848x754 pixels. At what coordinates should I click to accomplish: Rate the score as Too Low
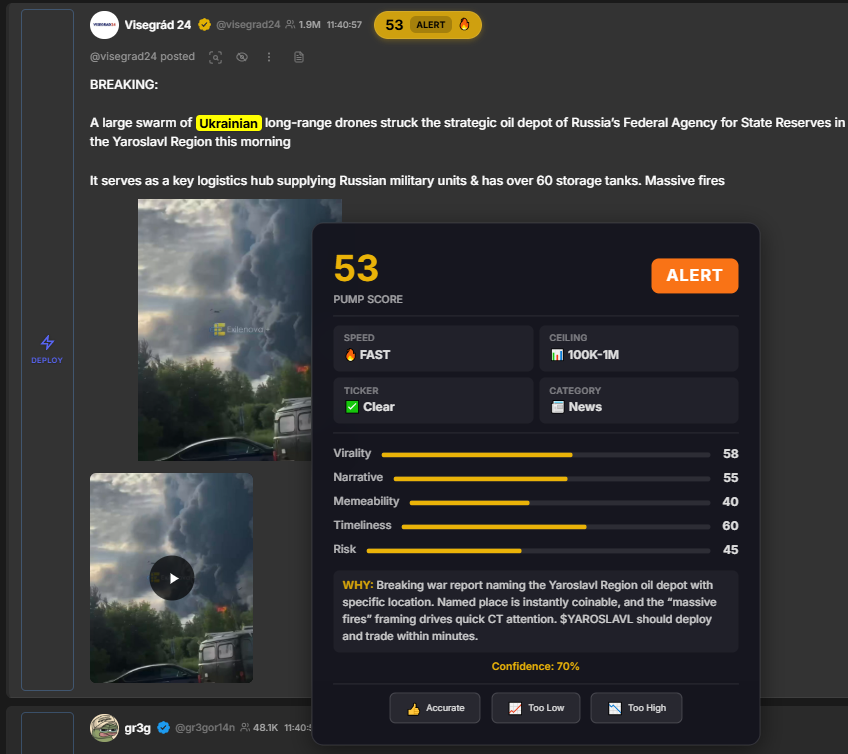[x=535, y=708]
